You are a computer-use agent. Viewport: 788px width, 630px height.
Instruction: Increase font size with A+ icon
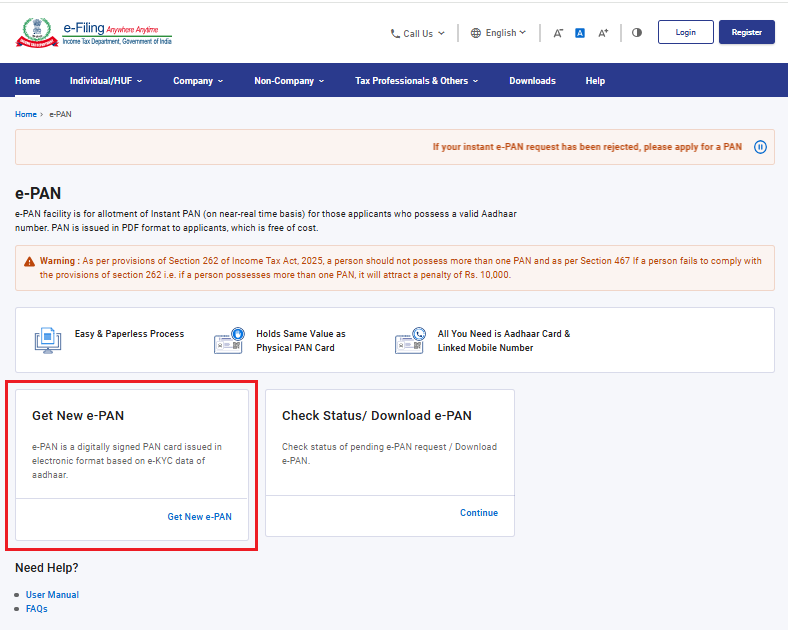pos(603,33)
